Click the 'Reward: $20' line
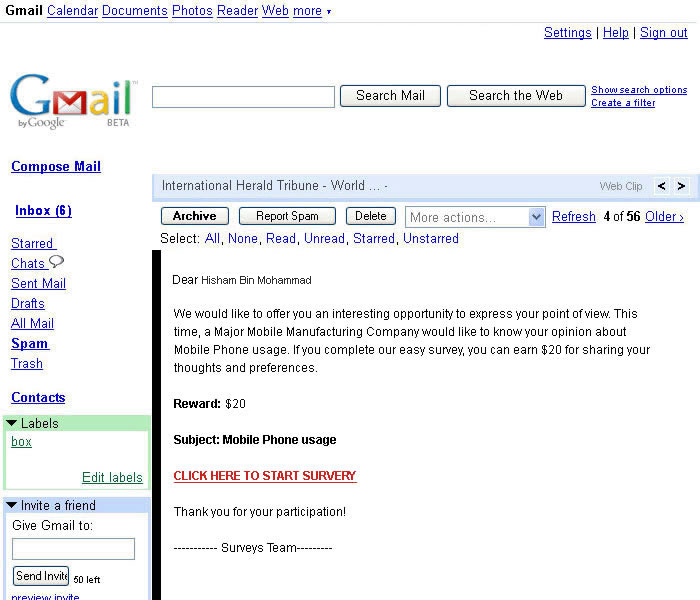 (209, 404)
